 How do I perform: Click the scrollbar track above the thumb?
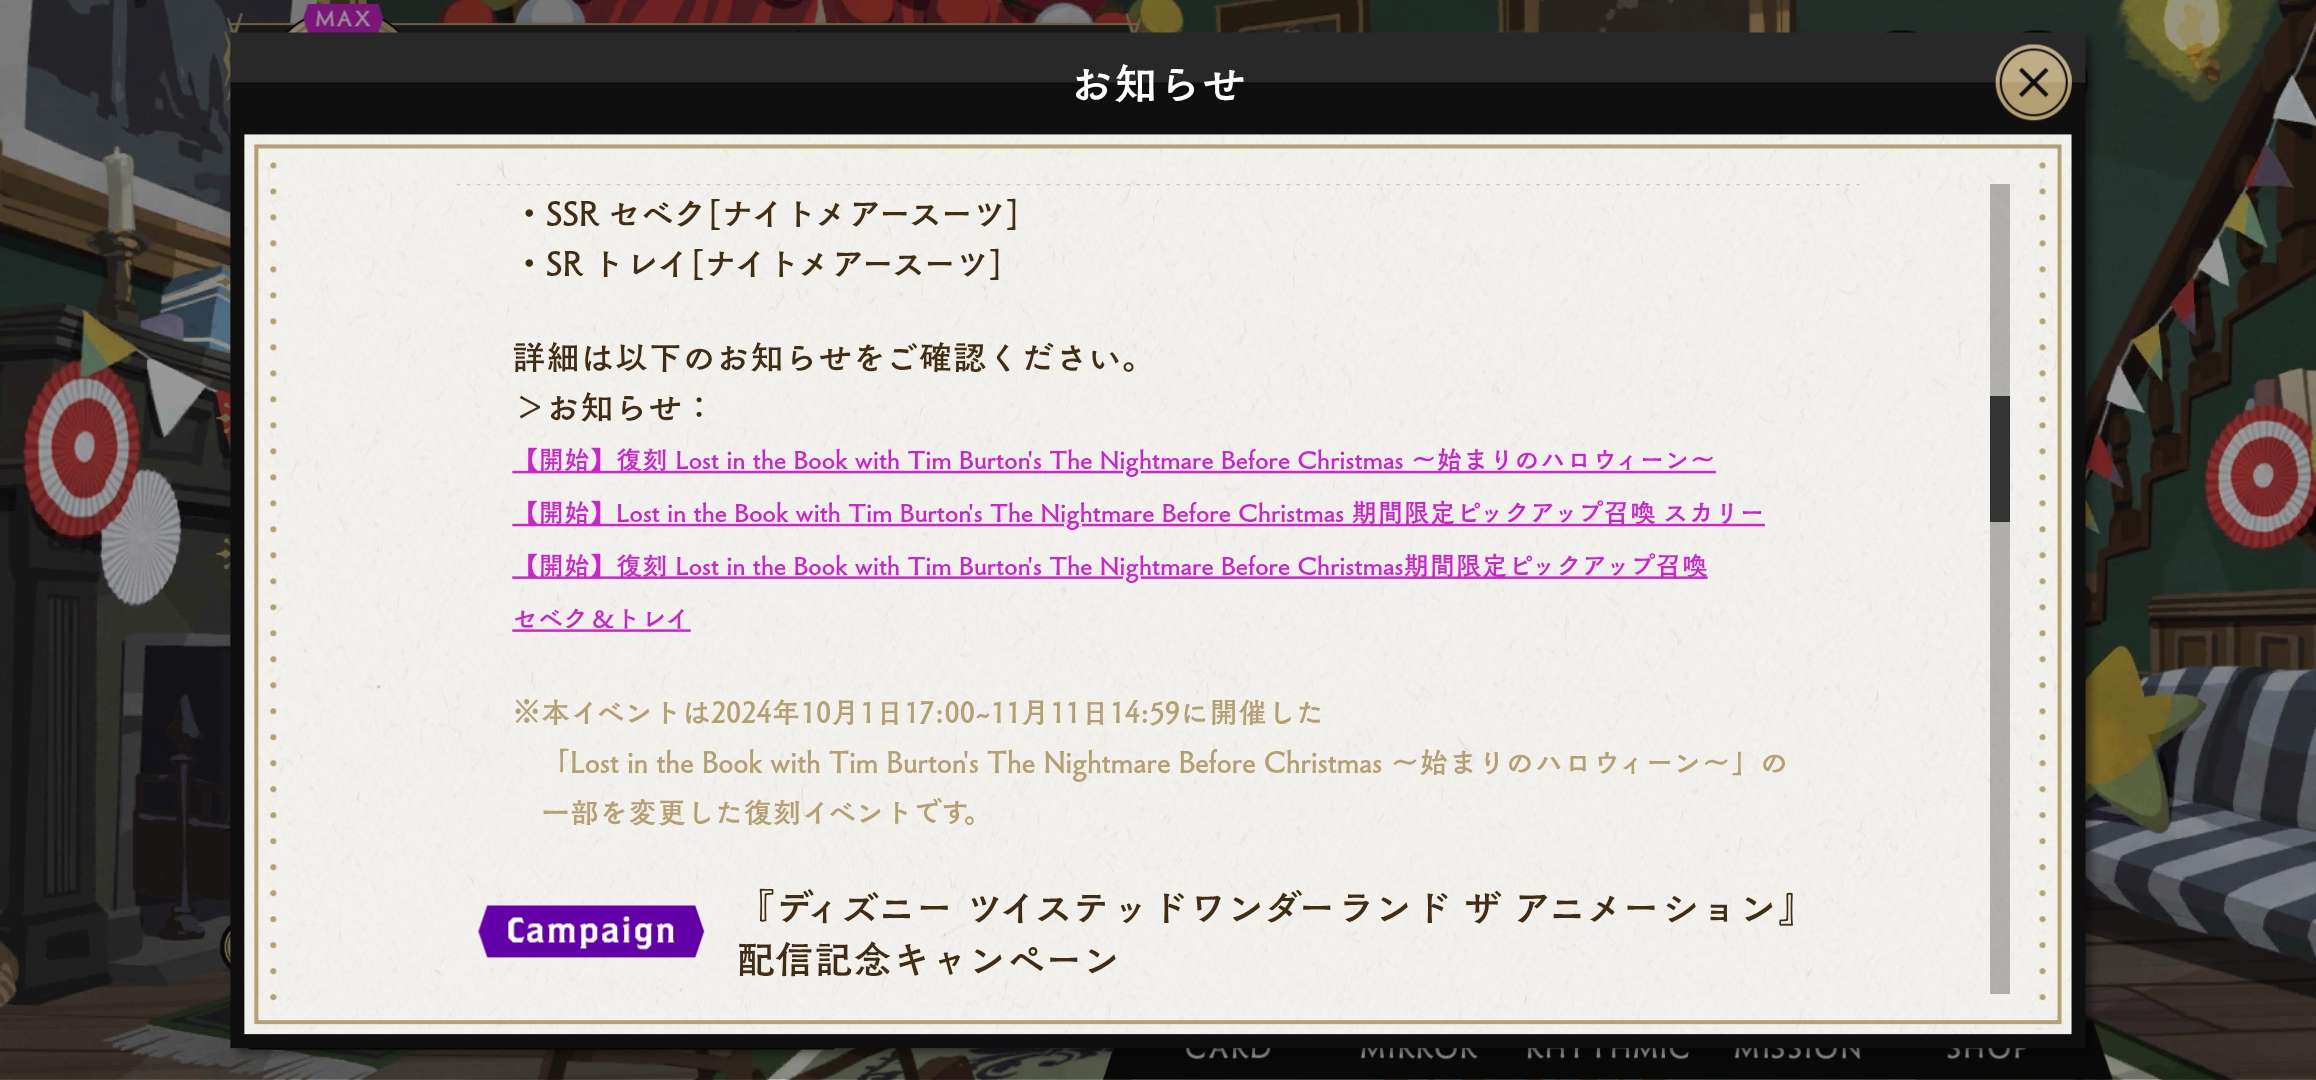coord(1999,290)
